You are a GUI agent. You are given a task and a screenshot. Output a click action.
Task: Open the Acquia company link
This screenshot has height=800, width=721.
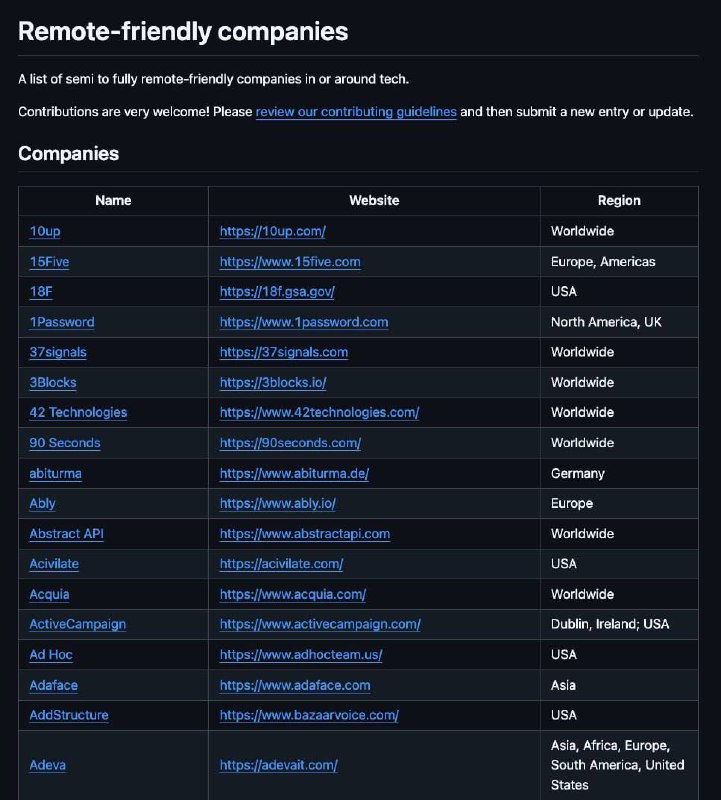coord(49,594)
